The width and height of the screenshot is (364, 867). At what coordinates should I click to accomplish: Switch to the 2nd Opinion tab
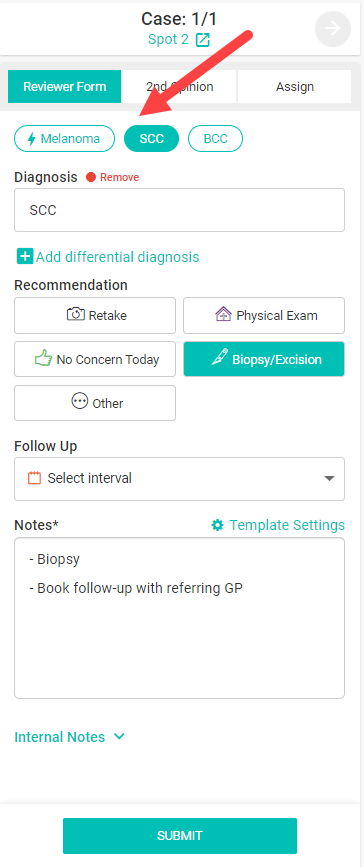tap(179, 87)
